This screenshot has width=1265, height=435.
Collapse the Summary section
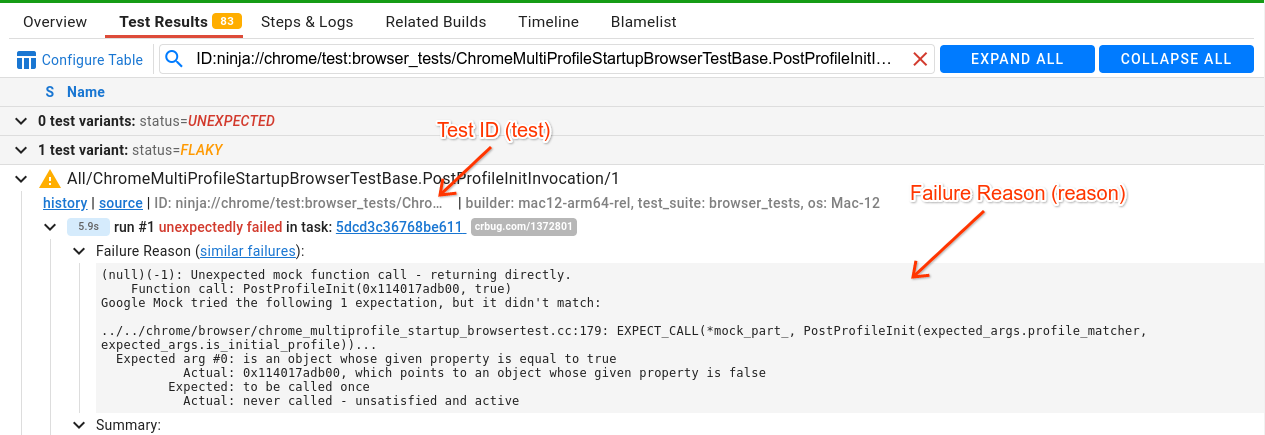pyautogui.click(x=80, y=425)
